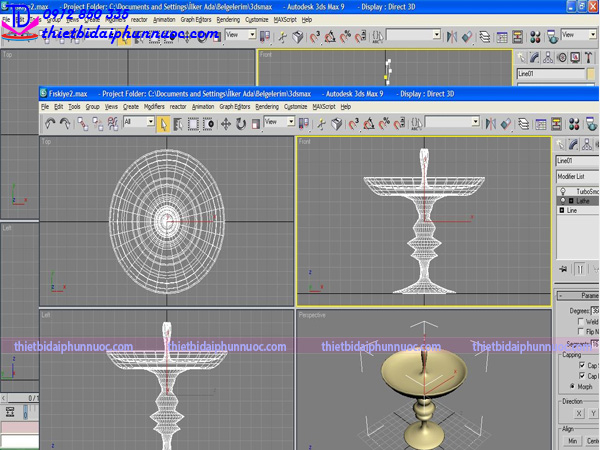Open Select by Name in front window
Screen dimensions: 600x450
(x=178, y=124)
